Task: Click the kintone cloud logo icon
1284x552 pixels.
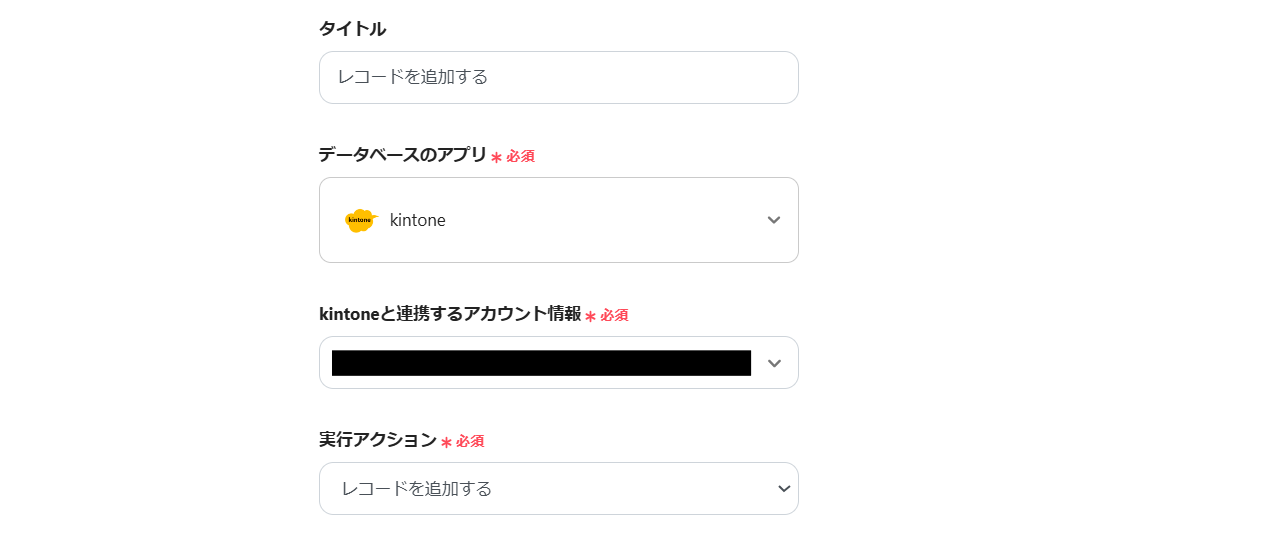Action: pyautogui.click(x=360, y=220)
